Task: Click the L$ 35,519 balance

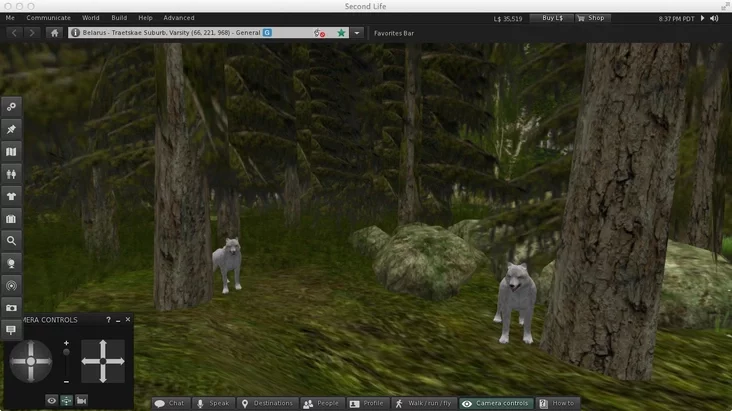Action: [508, 19]
